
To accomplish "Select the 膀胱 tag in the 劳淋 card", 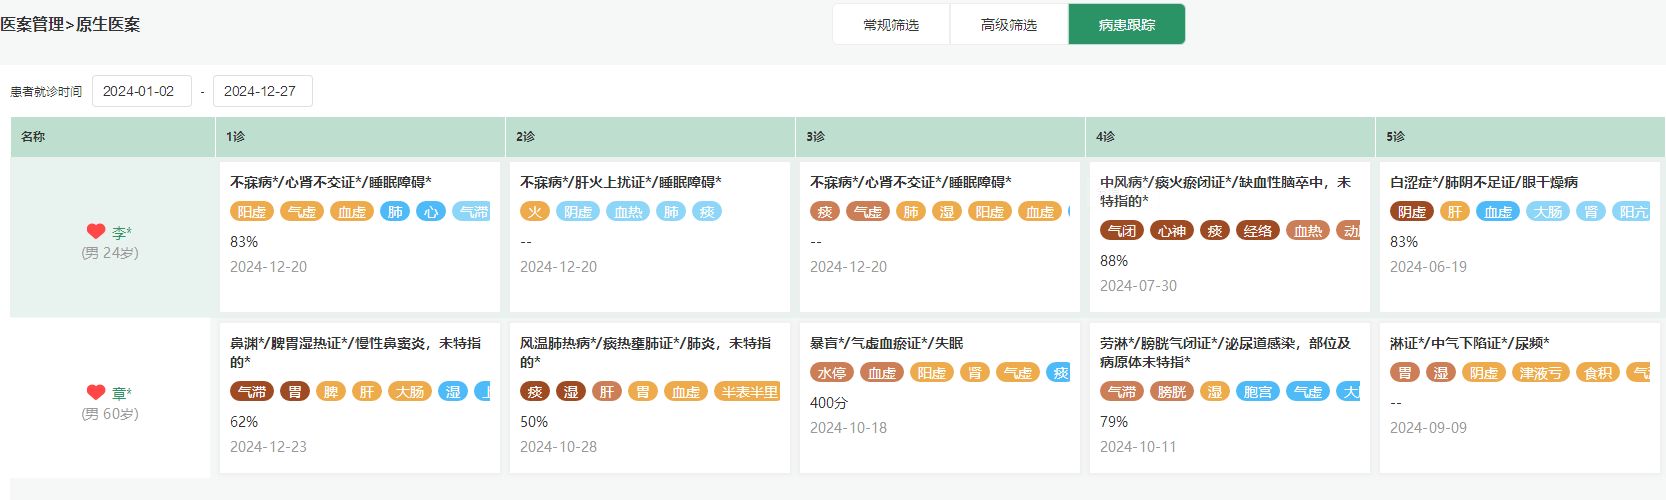I will point(1171,392).
